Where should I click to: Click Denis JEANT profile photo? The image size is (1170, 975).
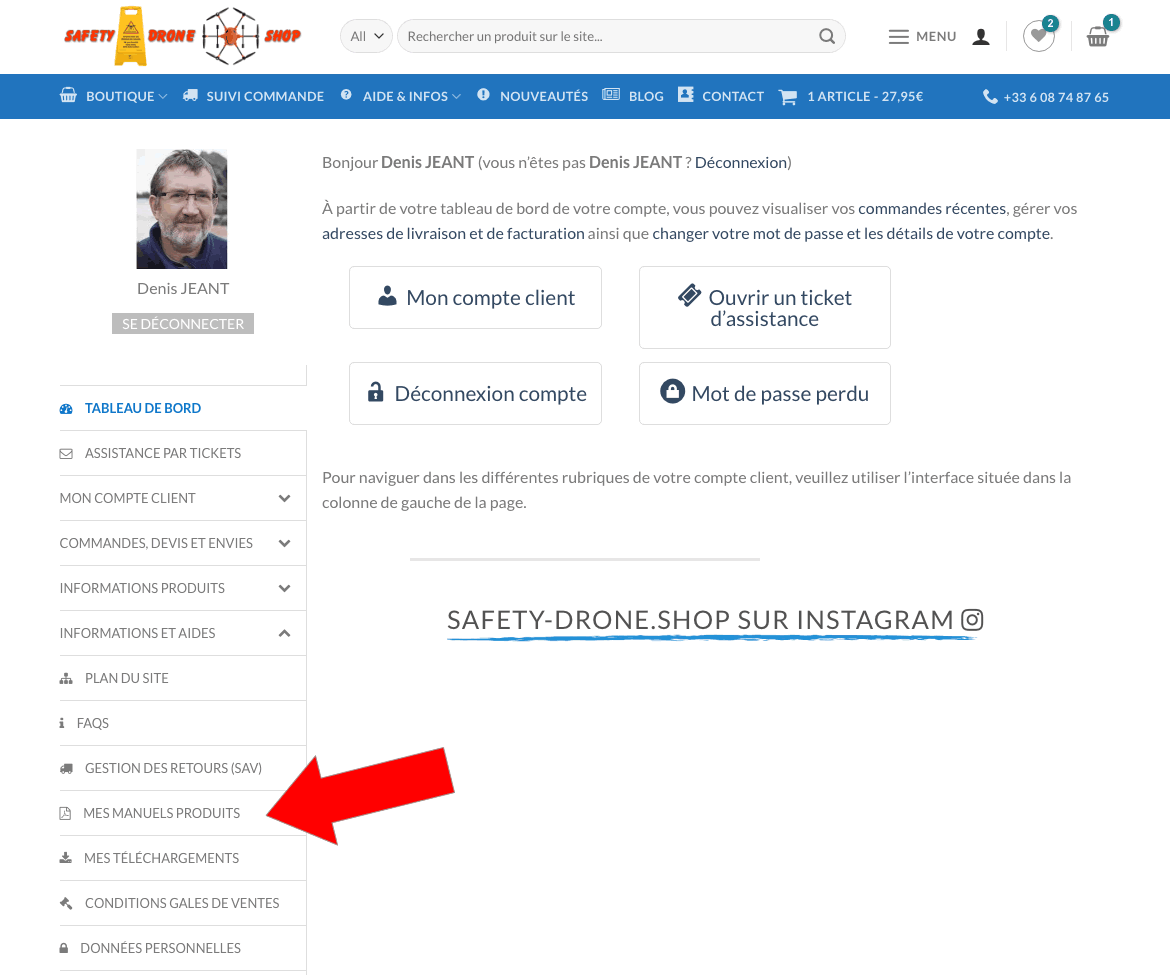click(182, 209)
